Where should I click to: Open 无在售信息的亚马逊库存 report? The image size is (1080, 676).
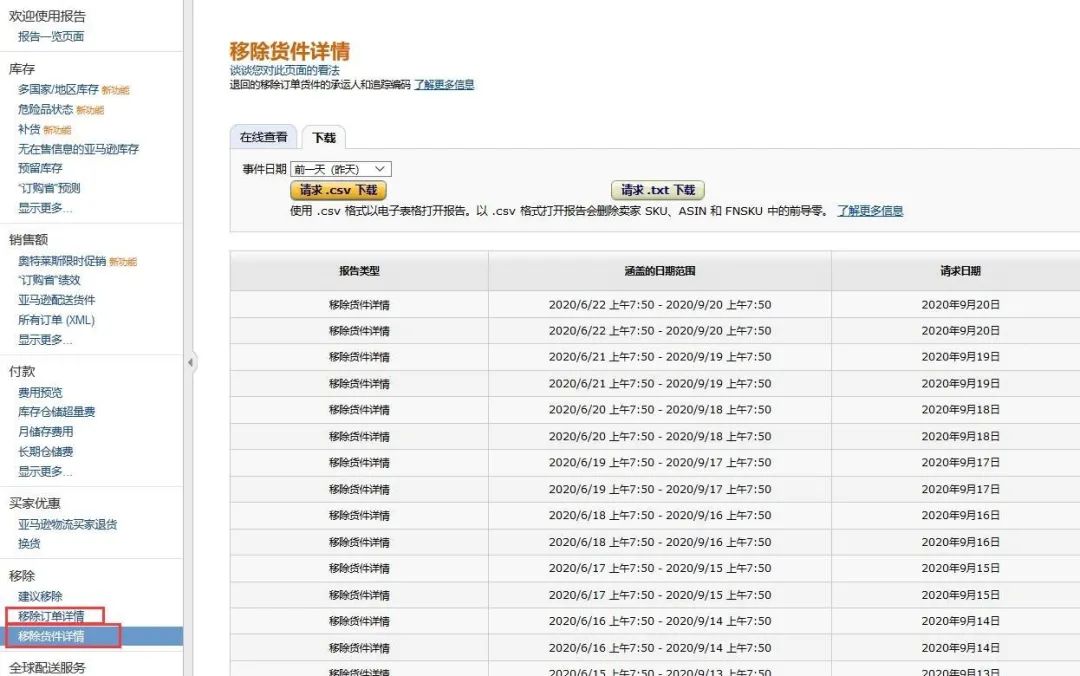[79, 149]
